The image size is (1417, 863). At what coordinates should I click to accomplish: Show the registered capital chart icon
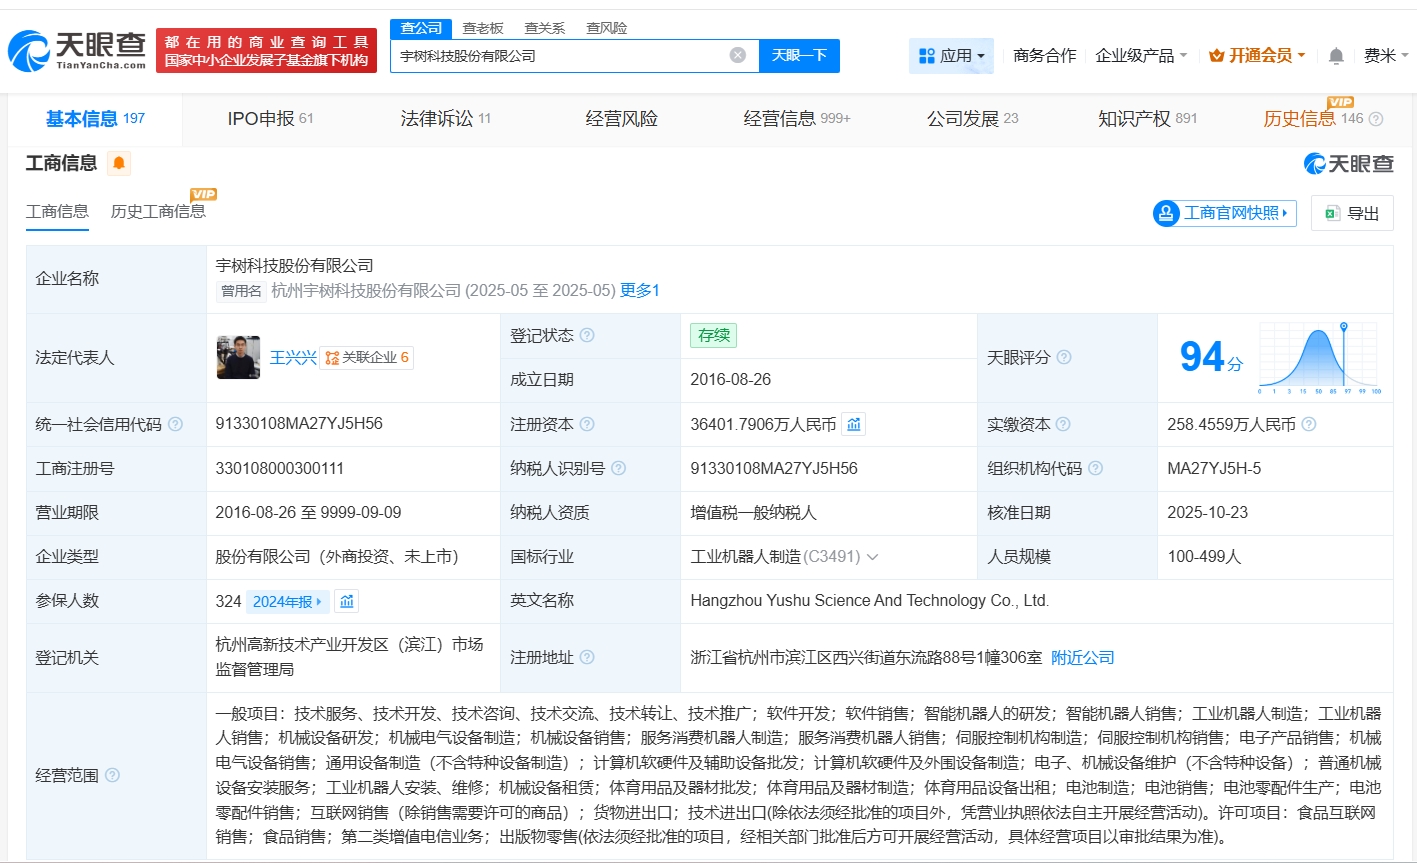(854, 424)
